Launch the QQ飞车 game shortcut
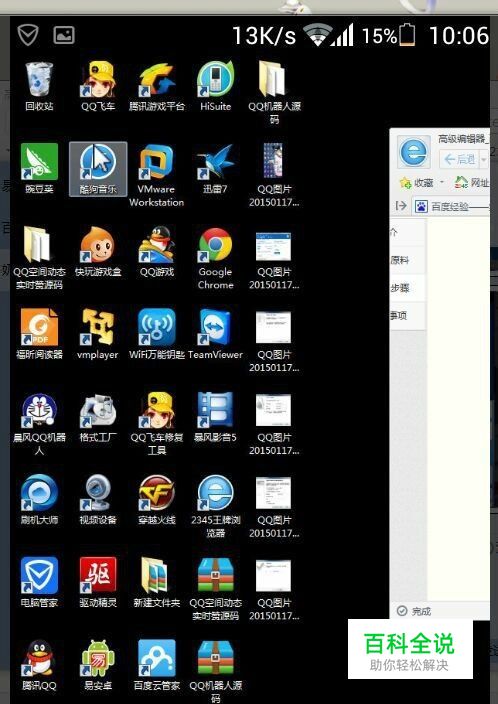498x704 pixels. click(98, 86)
